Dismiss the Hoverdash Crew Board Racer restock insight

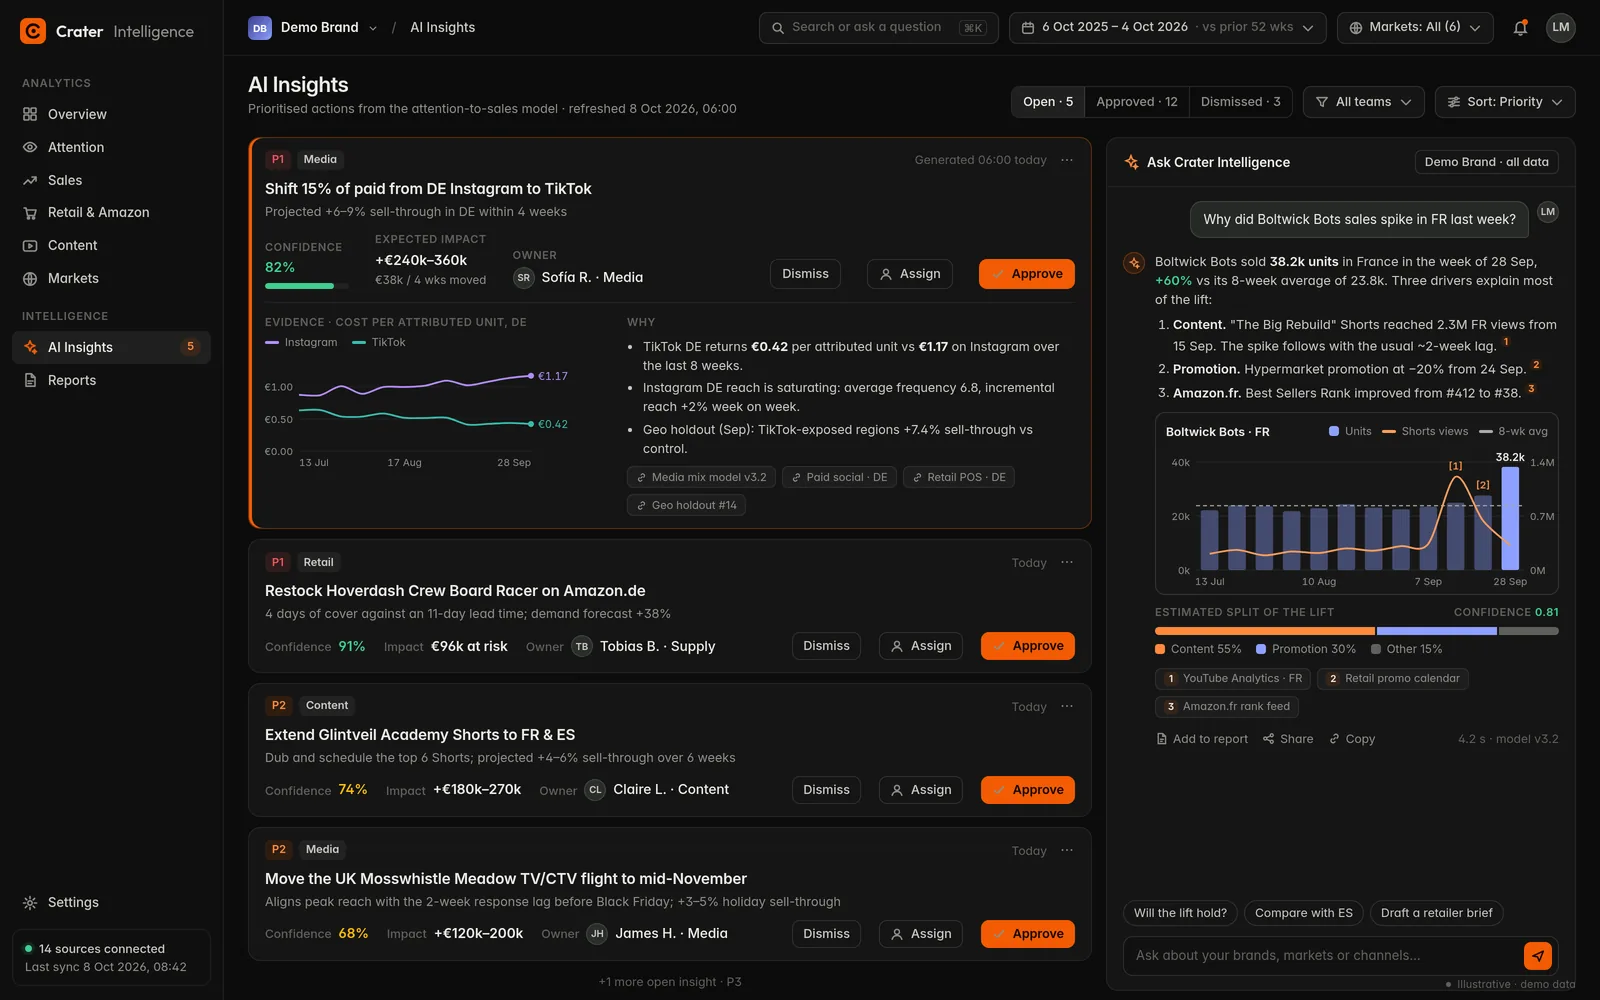pos(826,646)
